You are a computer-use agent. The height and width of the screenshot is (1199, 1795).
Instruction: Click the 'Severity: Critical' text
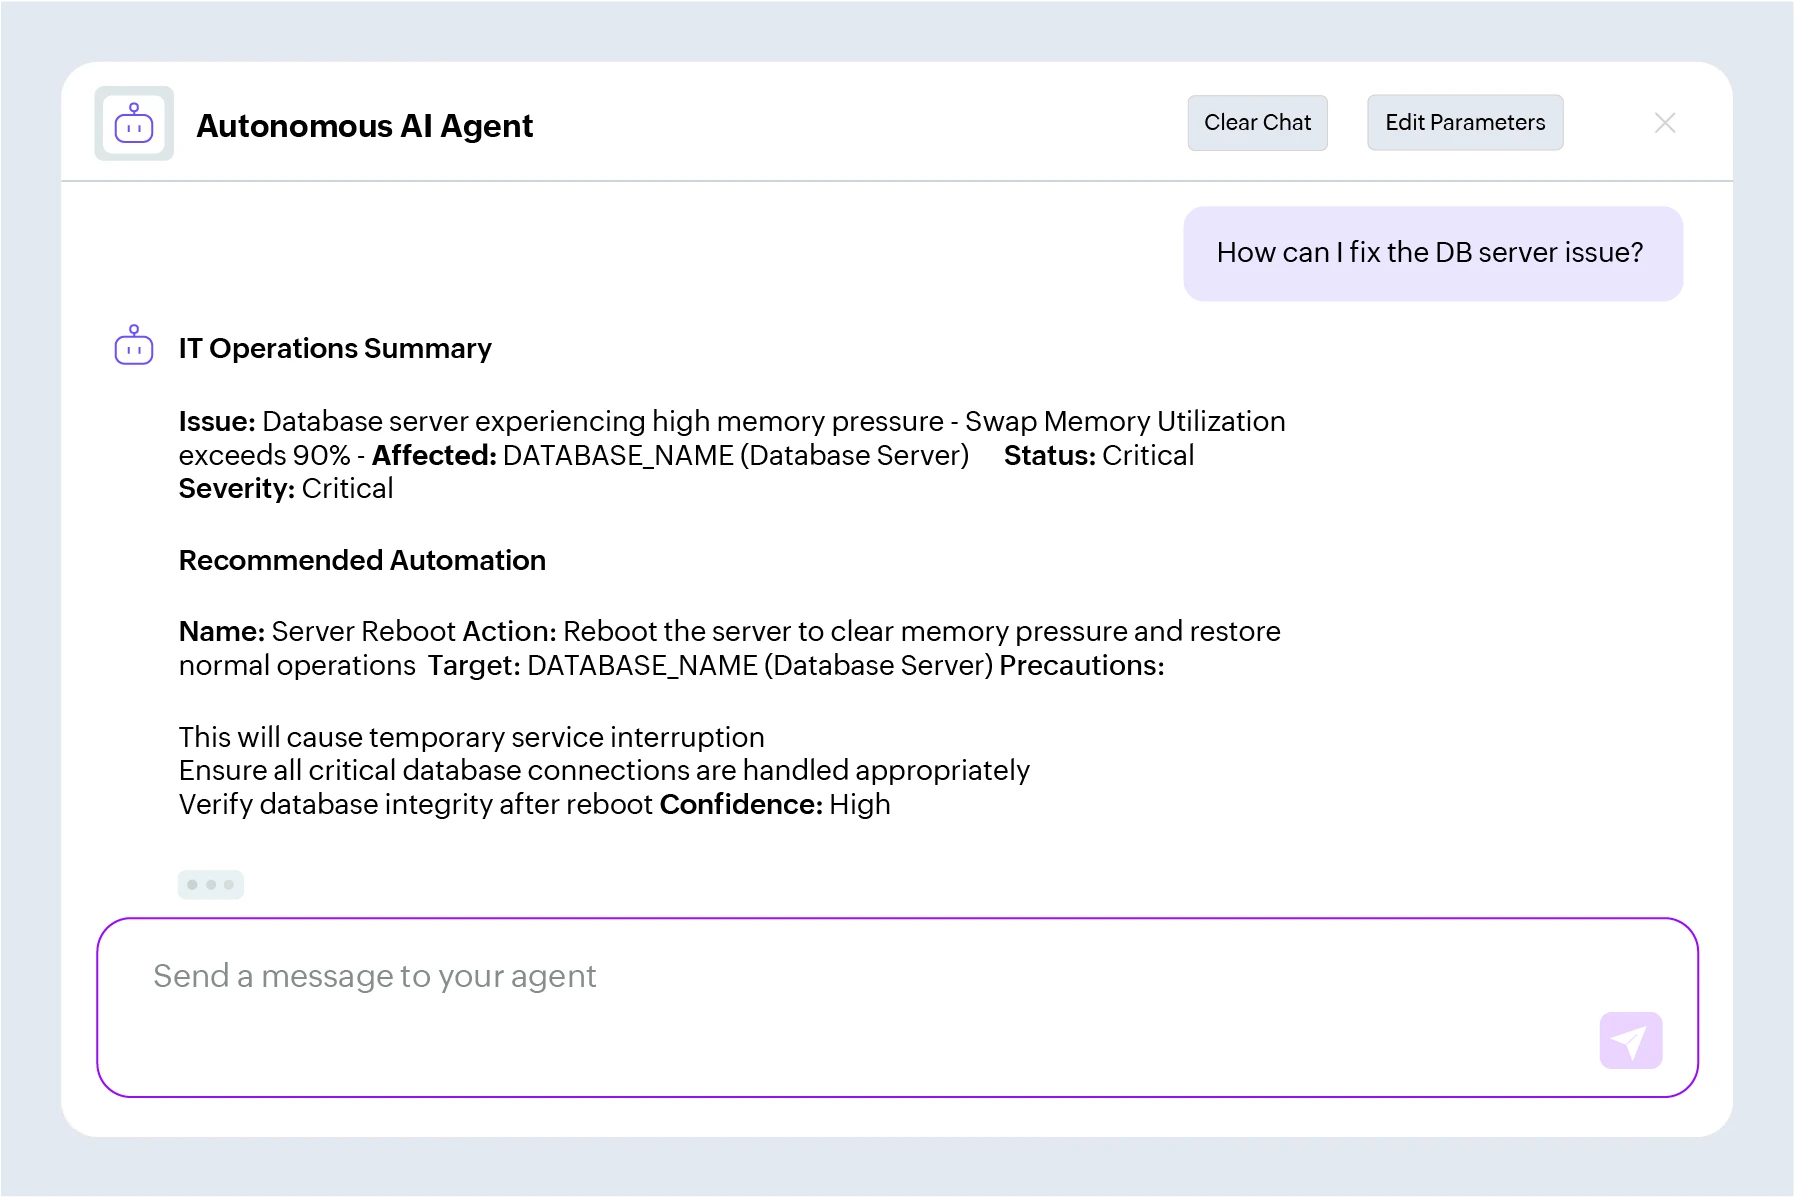pos(286,489)
